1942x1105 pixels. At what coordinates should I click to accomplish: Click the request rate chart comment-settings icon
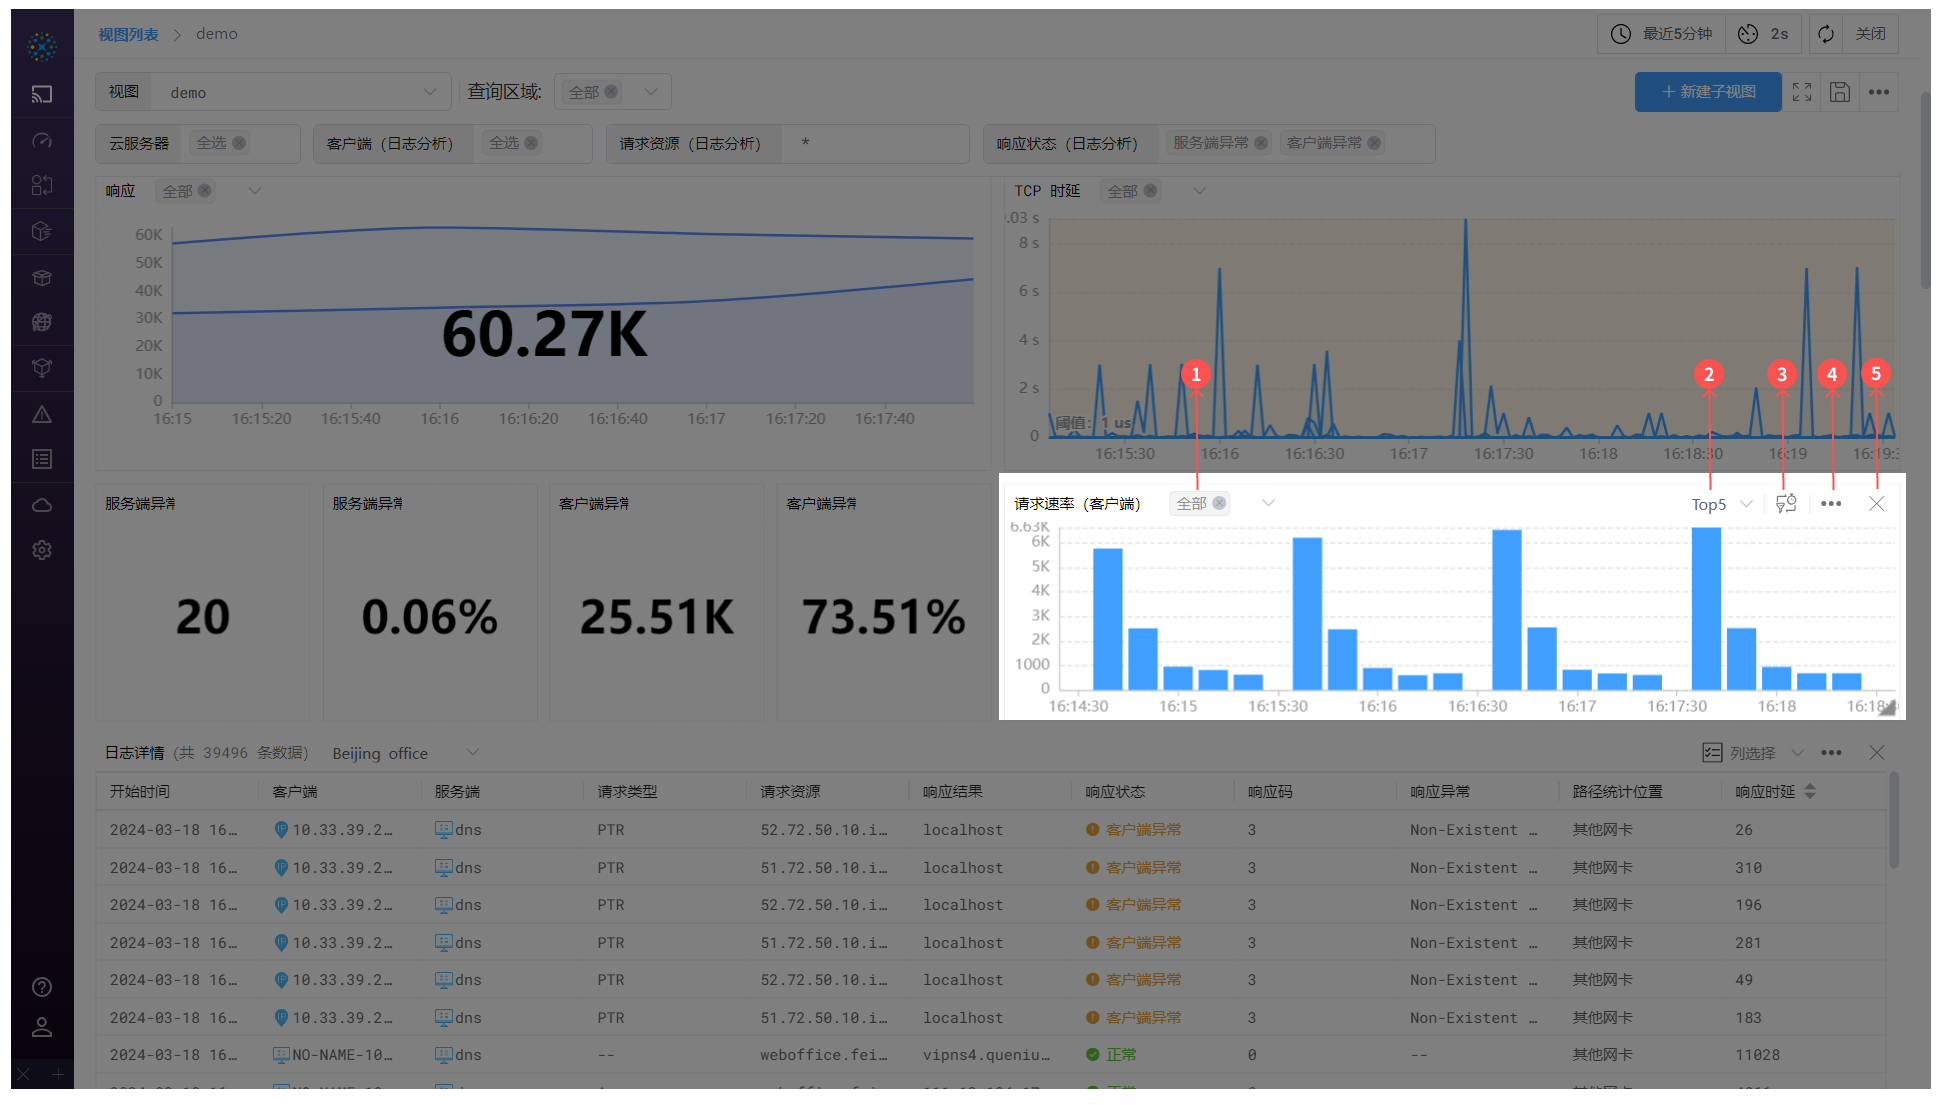1786,504
